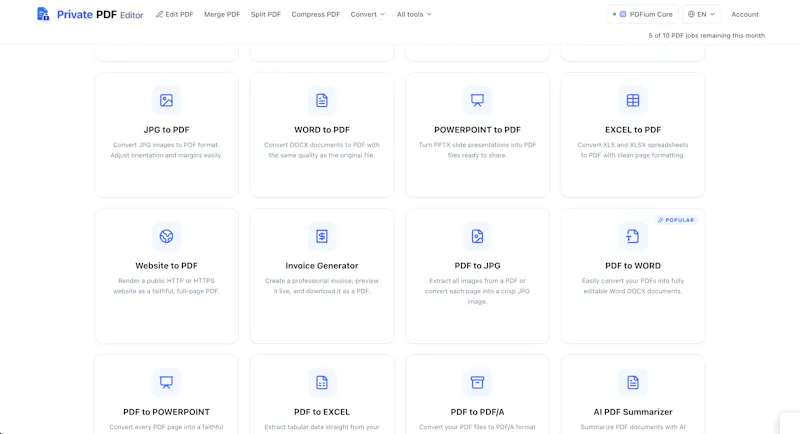
Task: Click 'Convert XLS and XLSX spreadsheets' description
Action: pos(633,150)
